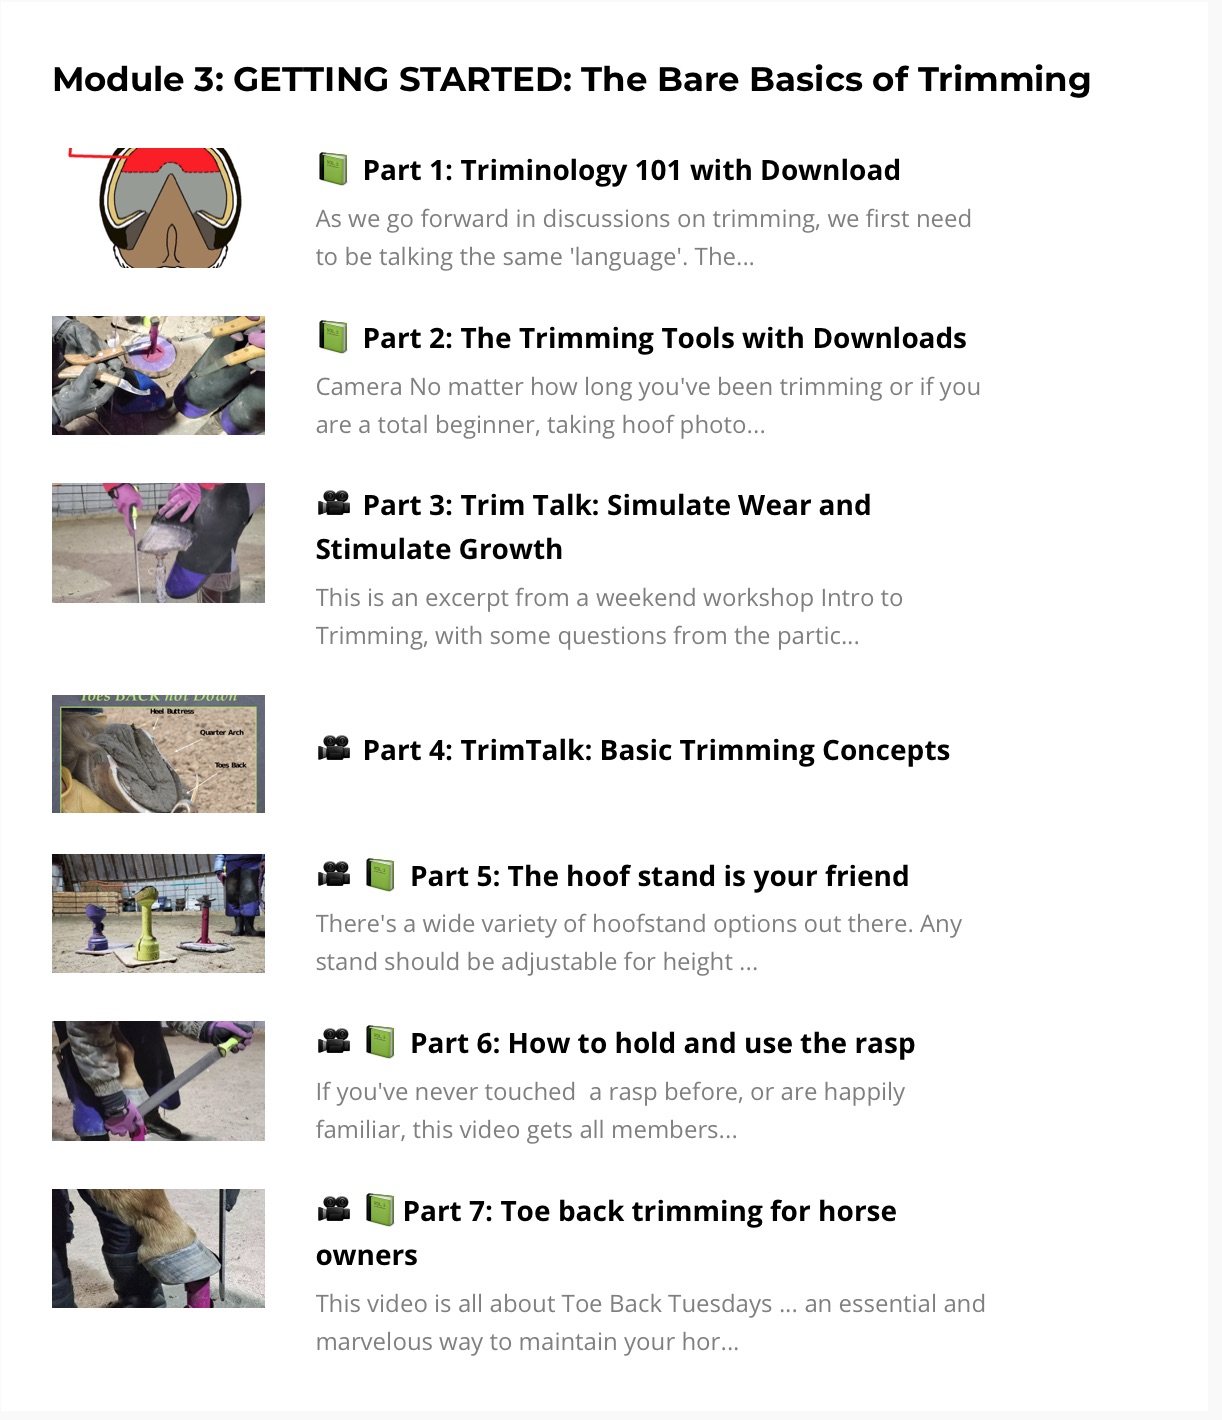The image size is (1222, 1420).
Task: Open Part 1: Triminology 101 with Download
Action: point(631,170)
